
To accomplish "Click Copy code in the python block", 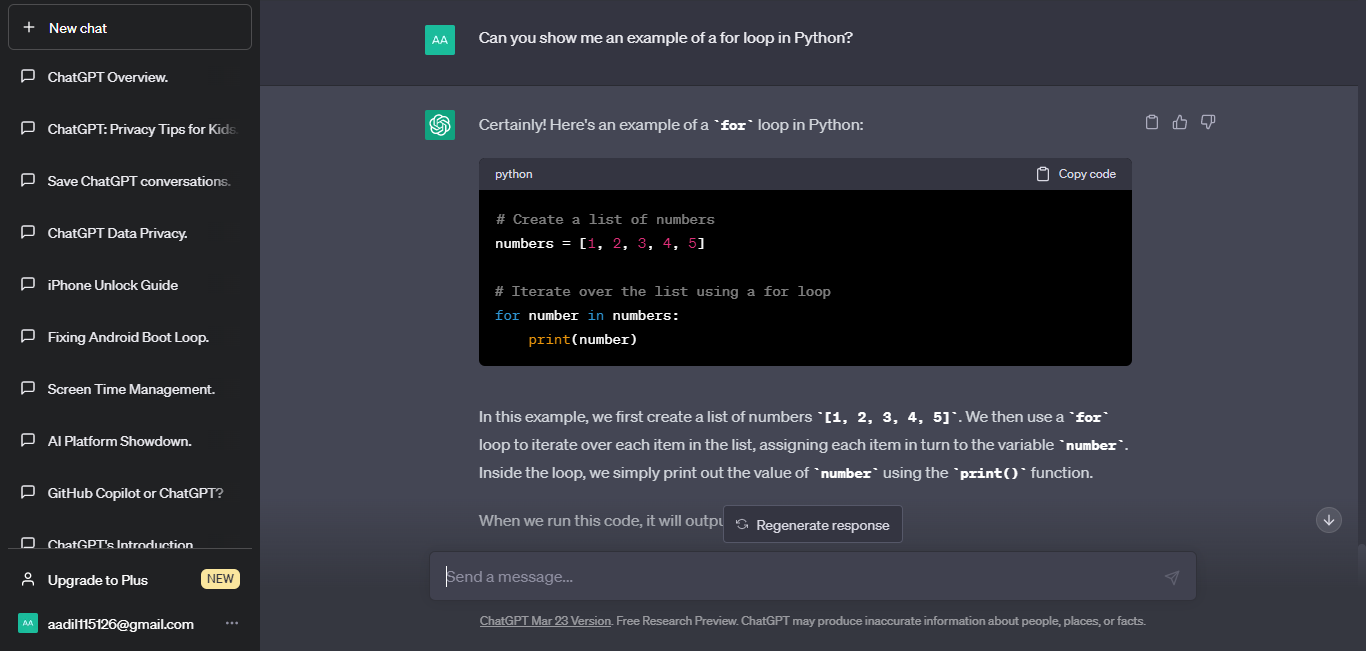I will coord(1076,174).
